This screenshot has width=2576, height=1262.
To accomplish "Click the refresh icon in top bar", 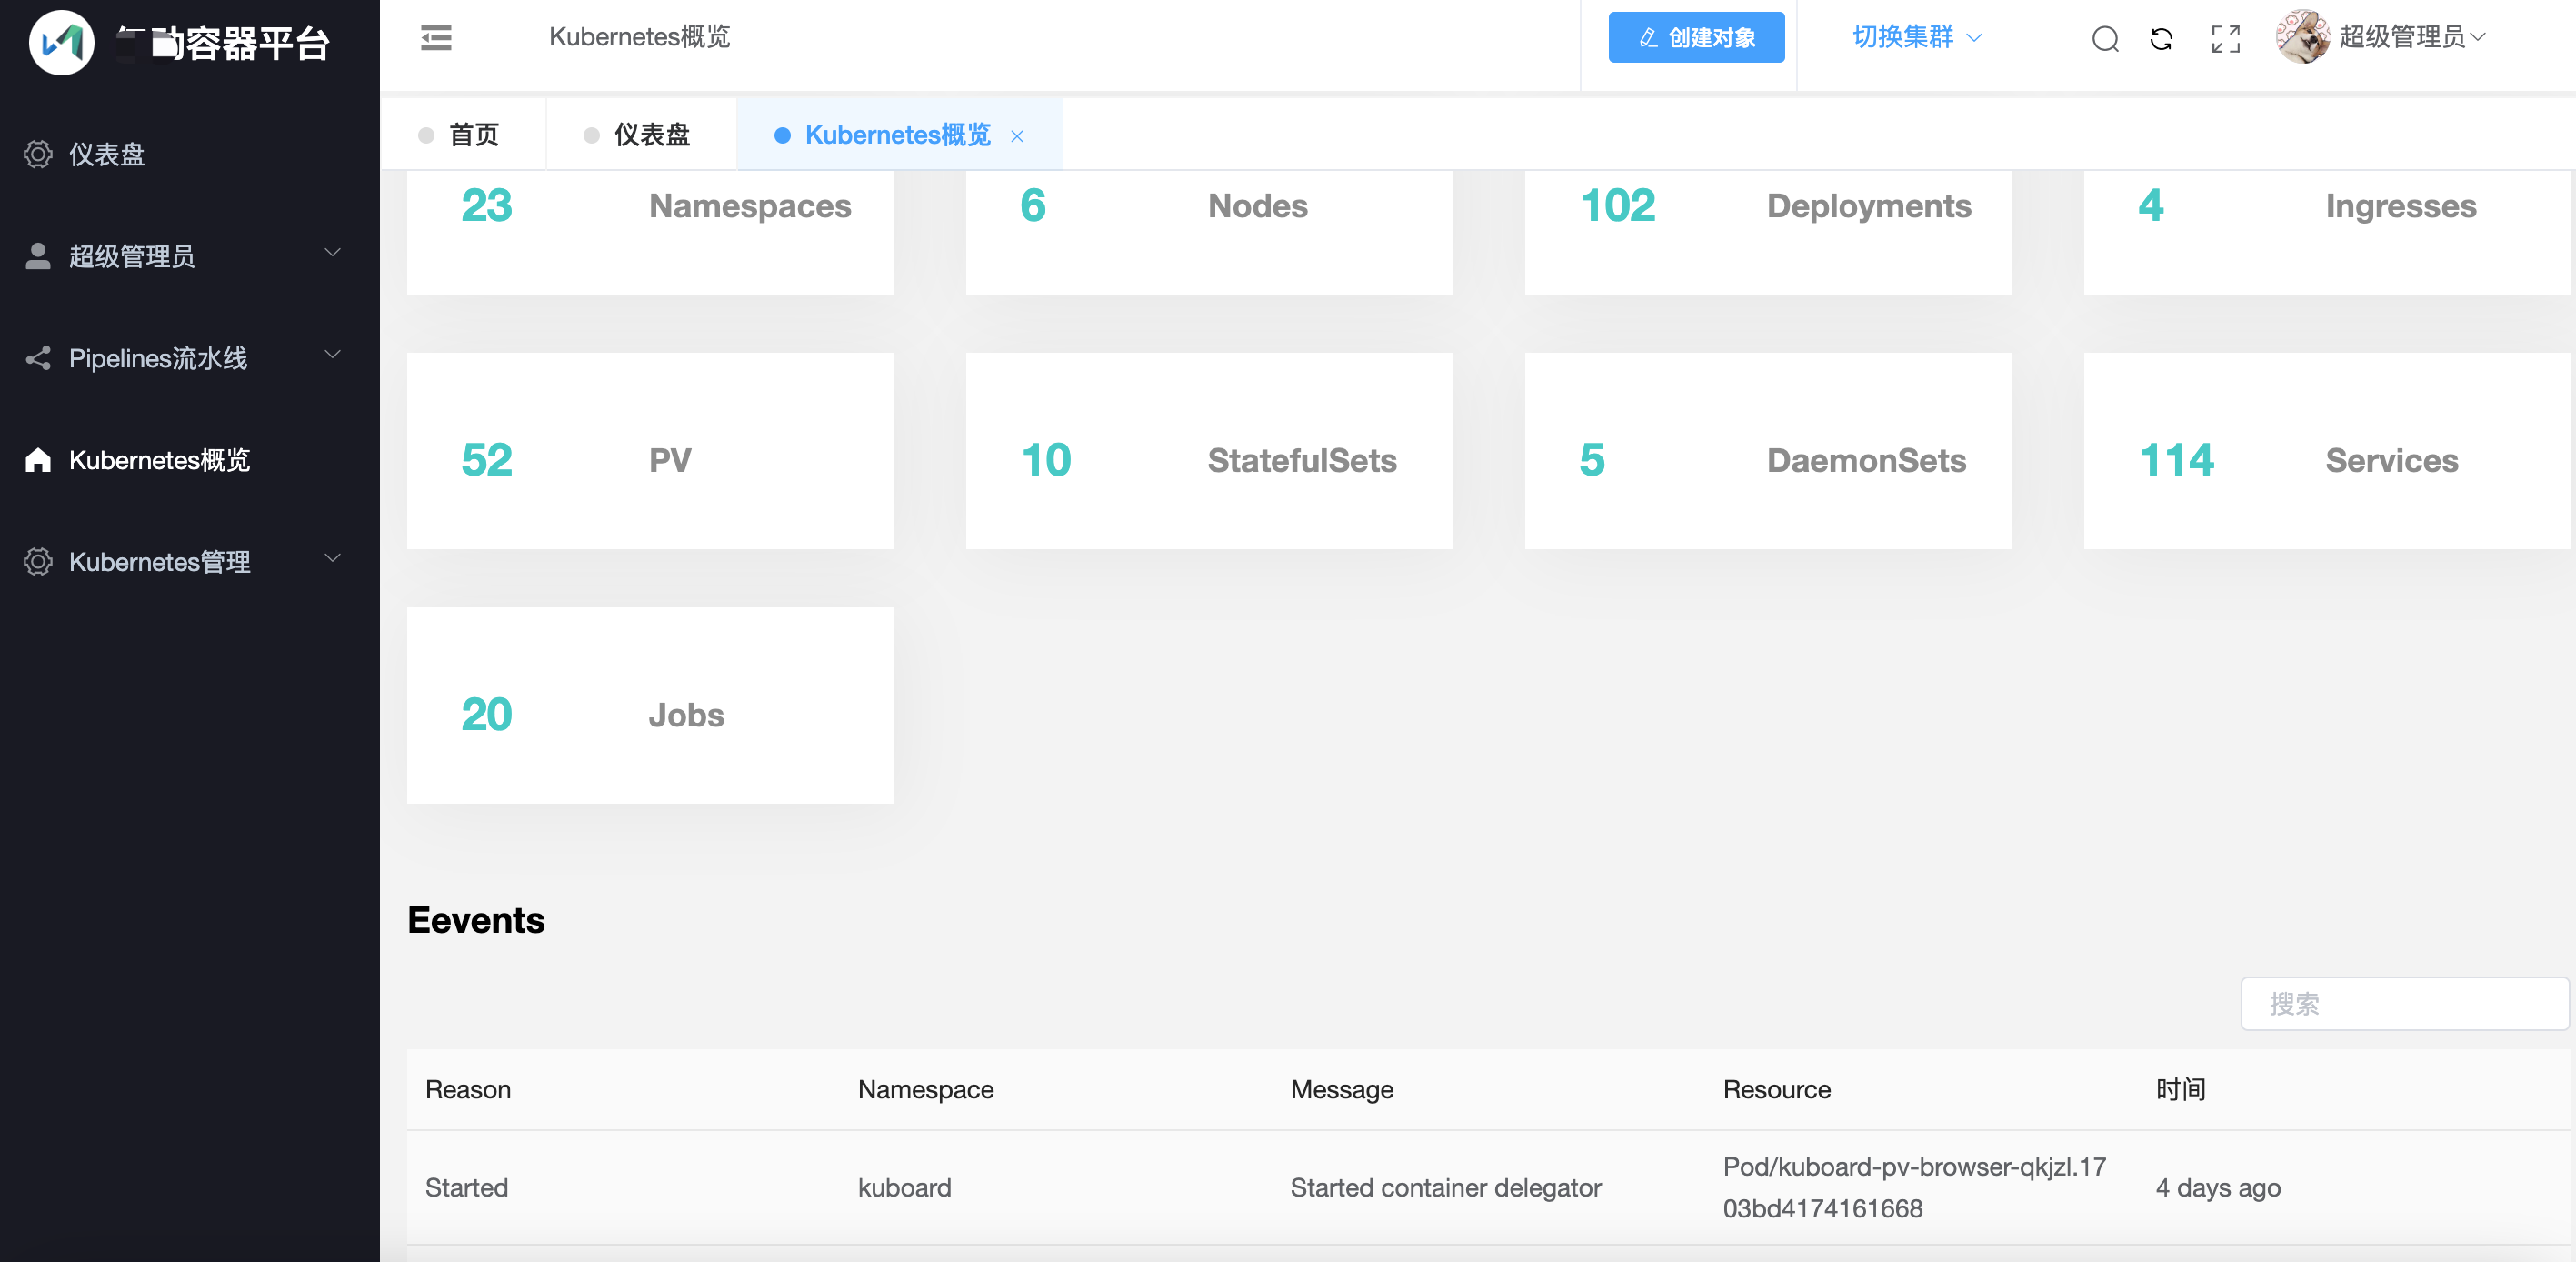I will (2162, 39).
